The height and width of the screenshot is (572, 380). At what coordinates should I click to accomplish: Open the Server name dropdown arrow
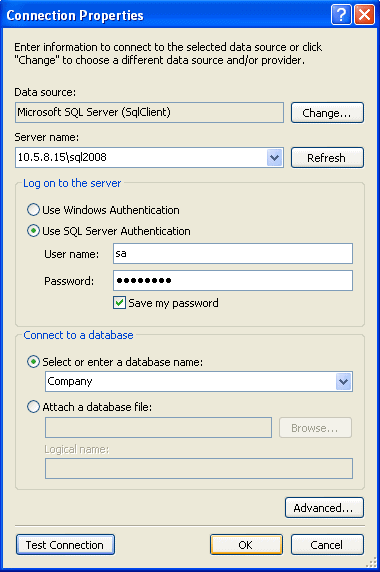tap(275, 158)
